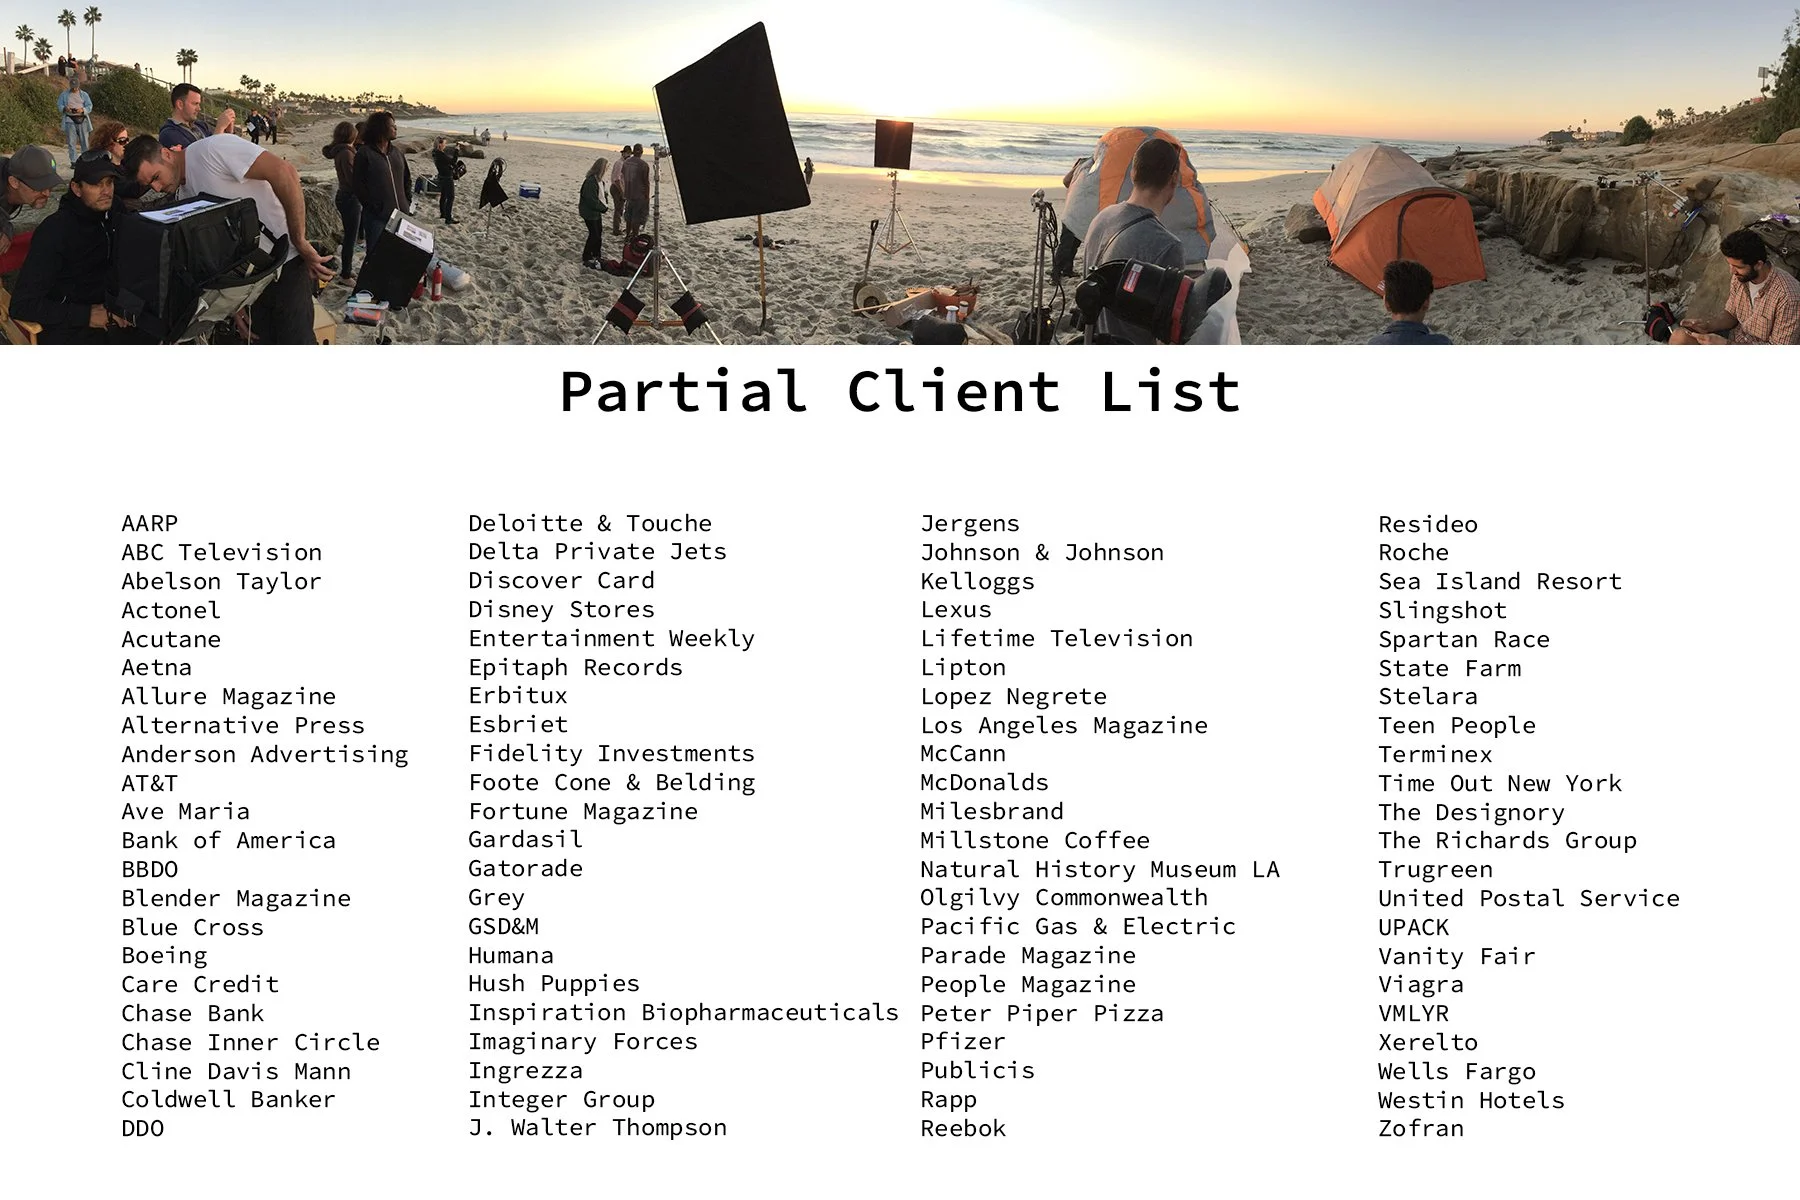The width and height of the screenshot is (1800, 1200).
Task: Select 'GSD&M' entry
Action: [x=504, y=926]
